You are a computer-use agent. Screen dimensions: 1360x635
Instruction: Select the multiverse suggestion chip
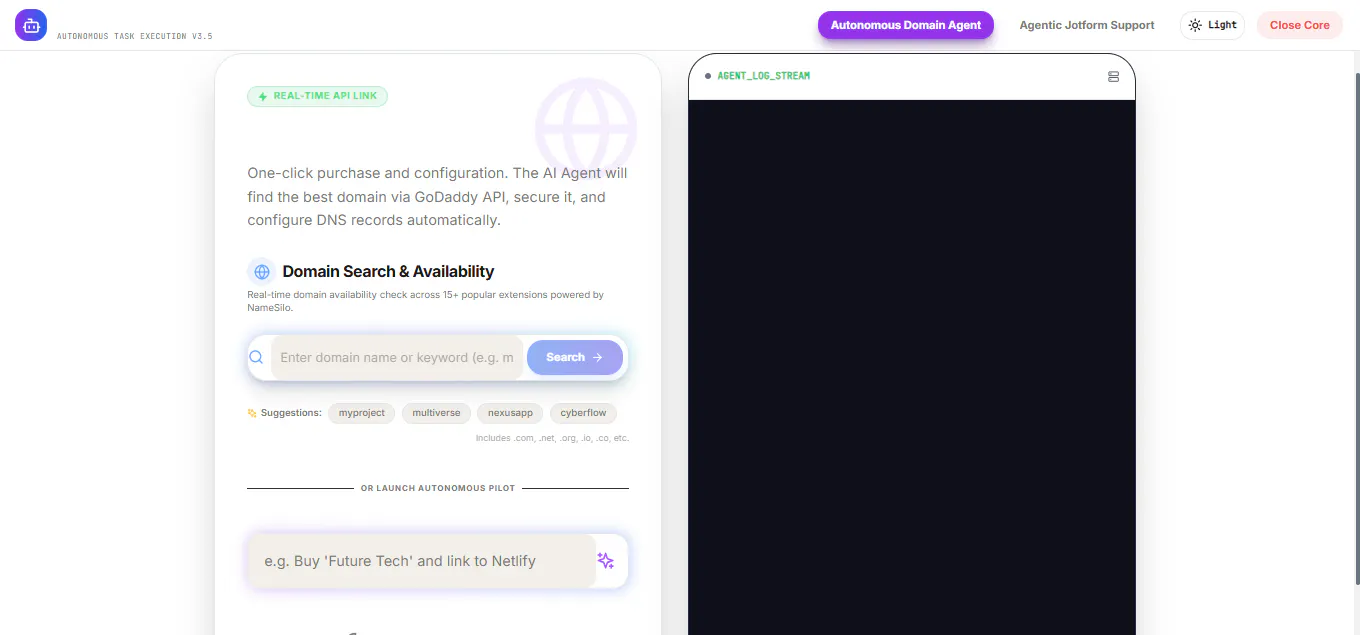(436, 413)
